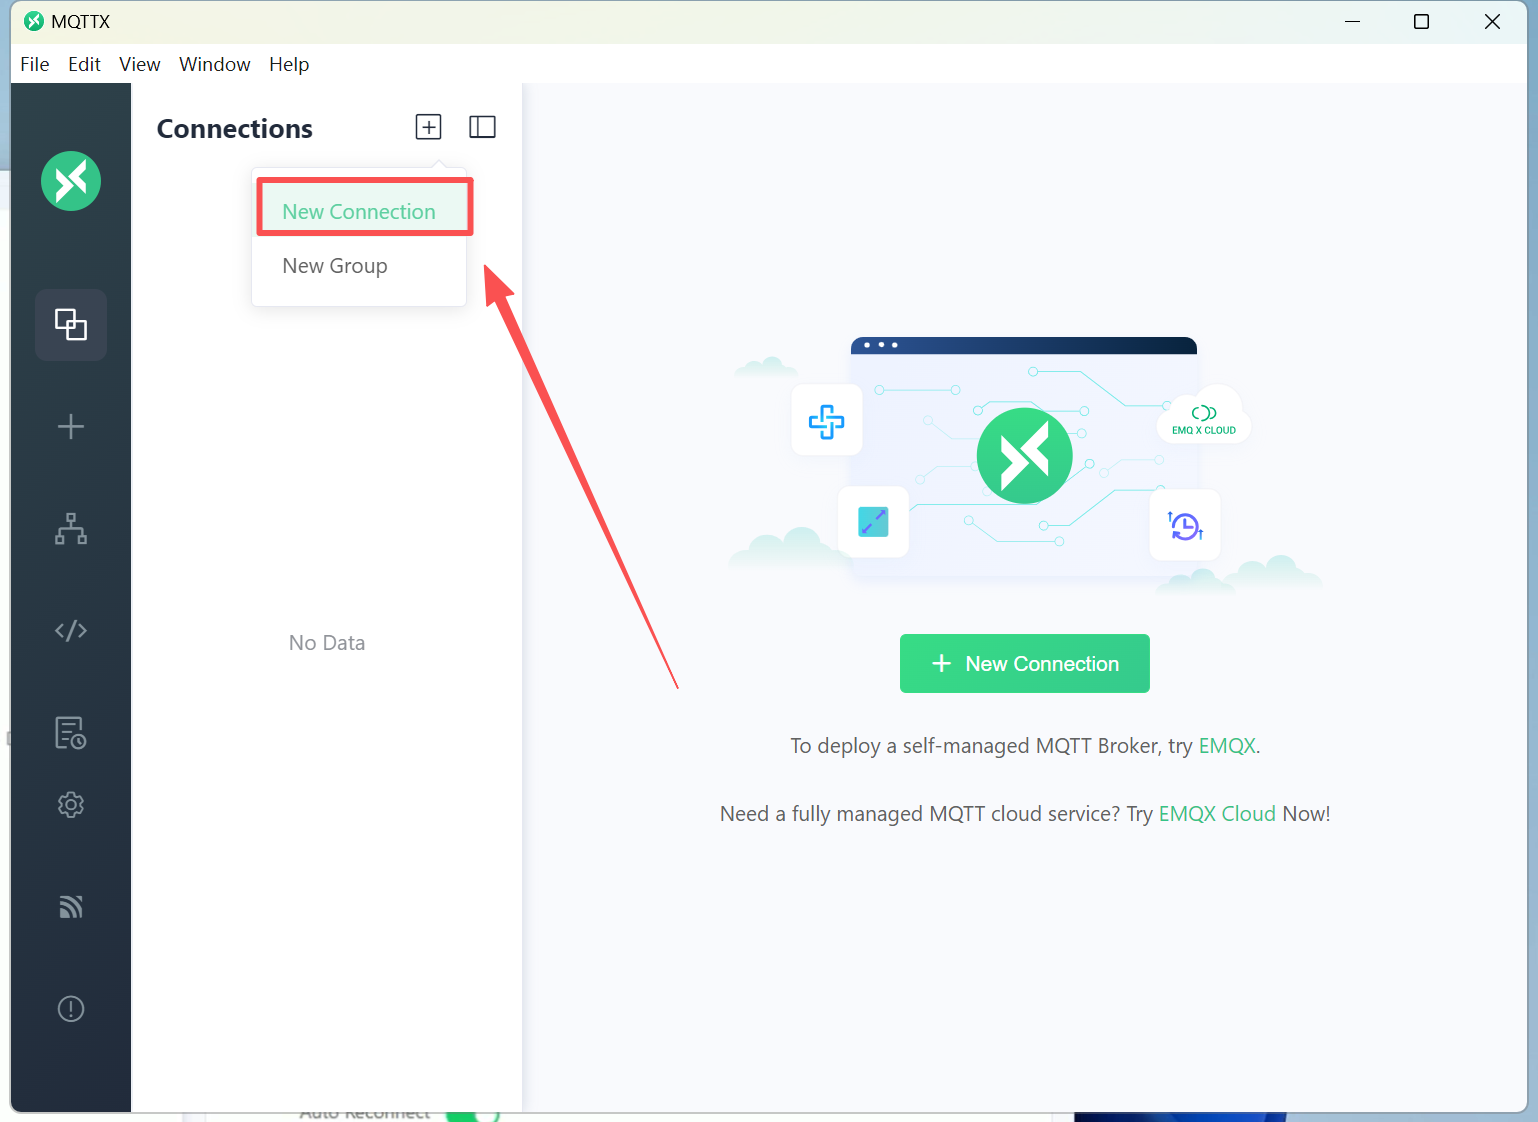The height and width of the screenshot is (1122, 1538).
Task: Click the add connection plus box icon
Action: (429, 127)
